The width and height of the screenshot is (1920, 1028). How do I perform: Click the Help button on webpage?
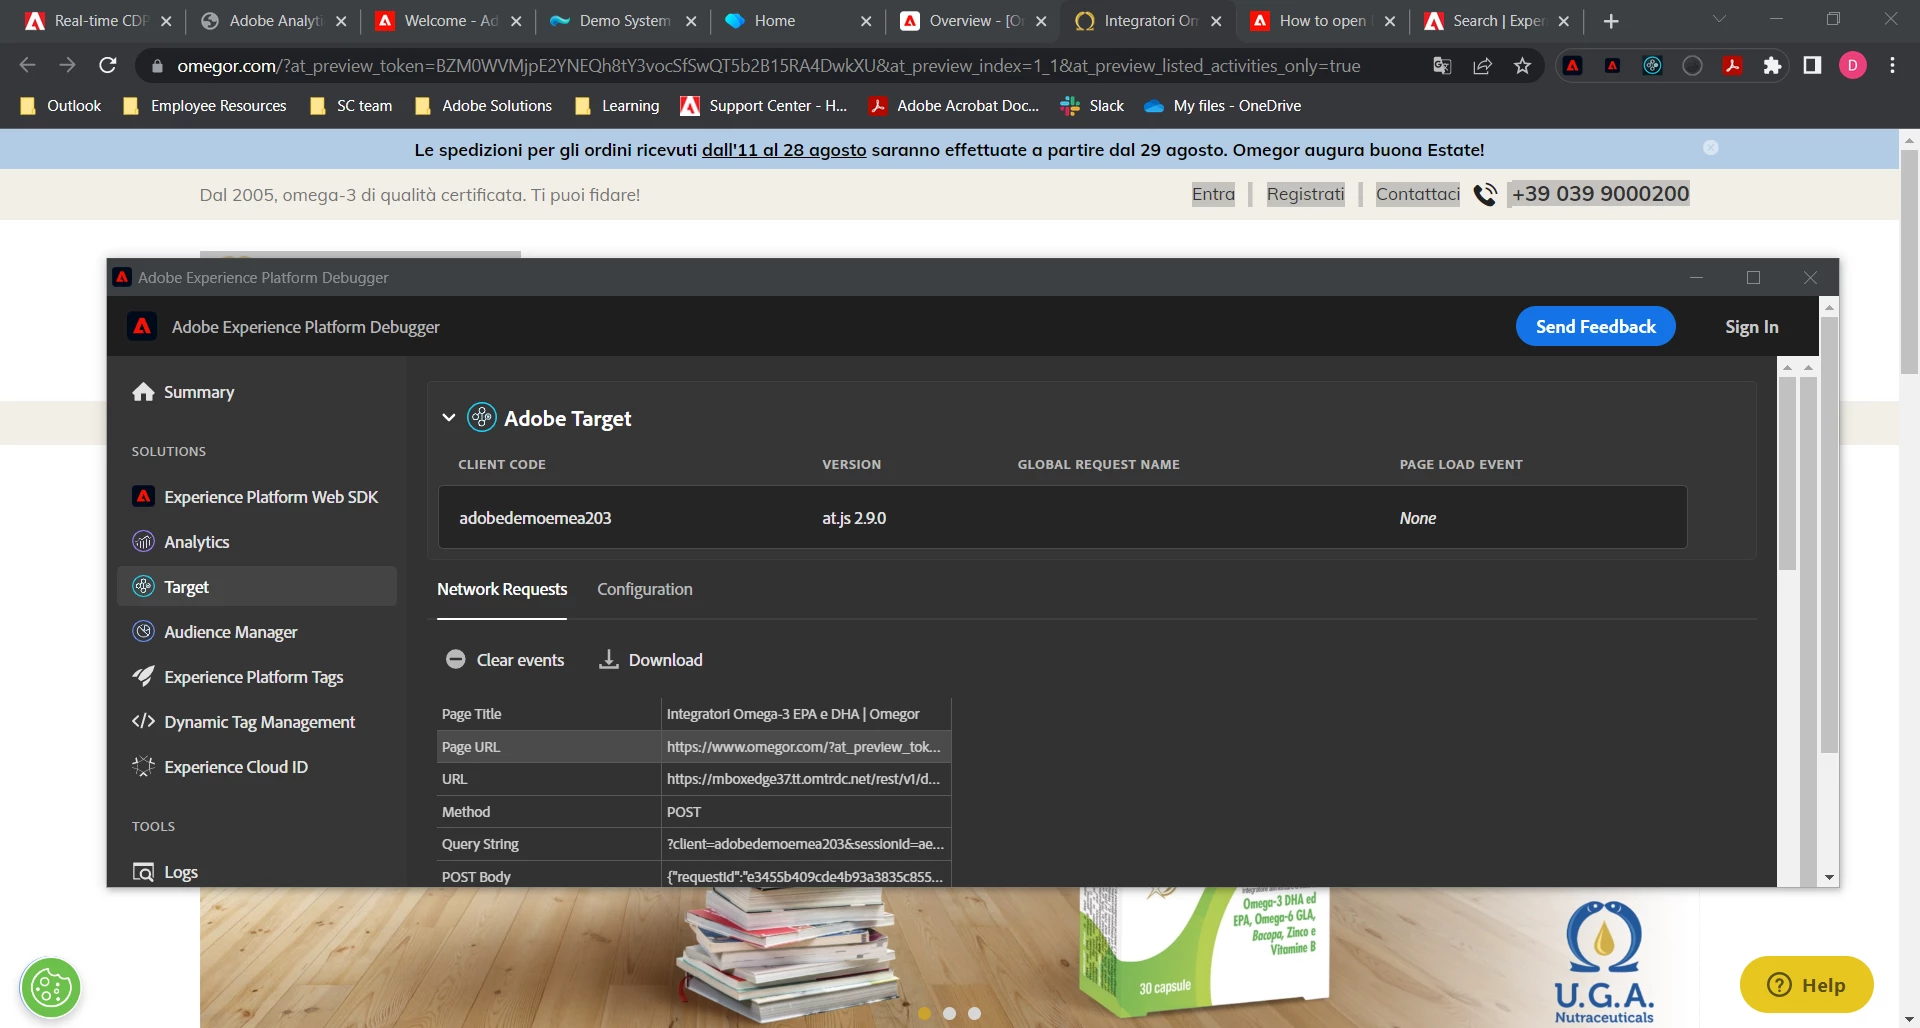pos(1806,985)
